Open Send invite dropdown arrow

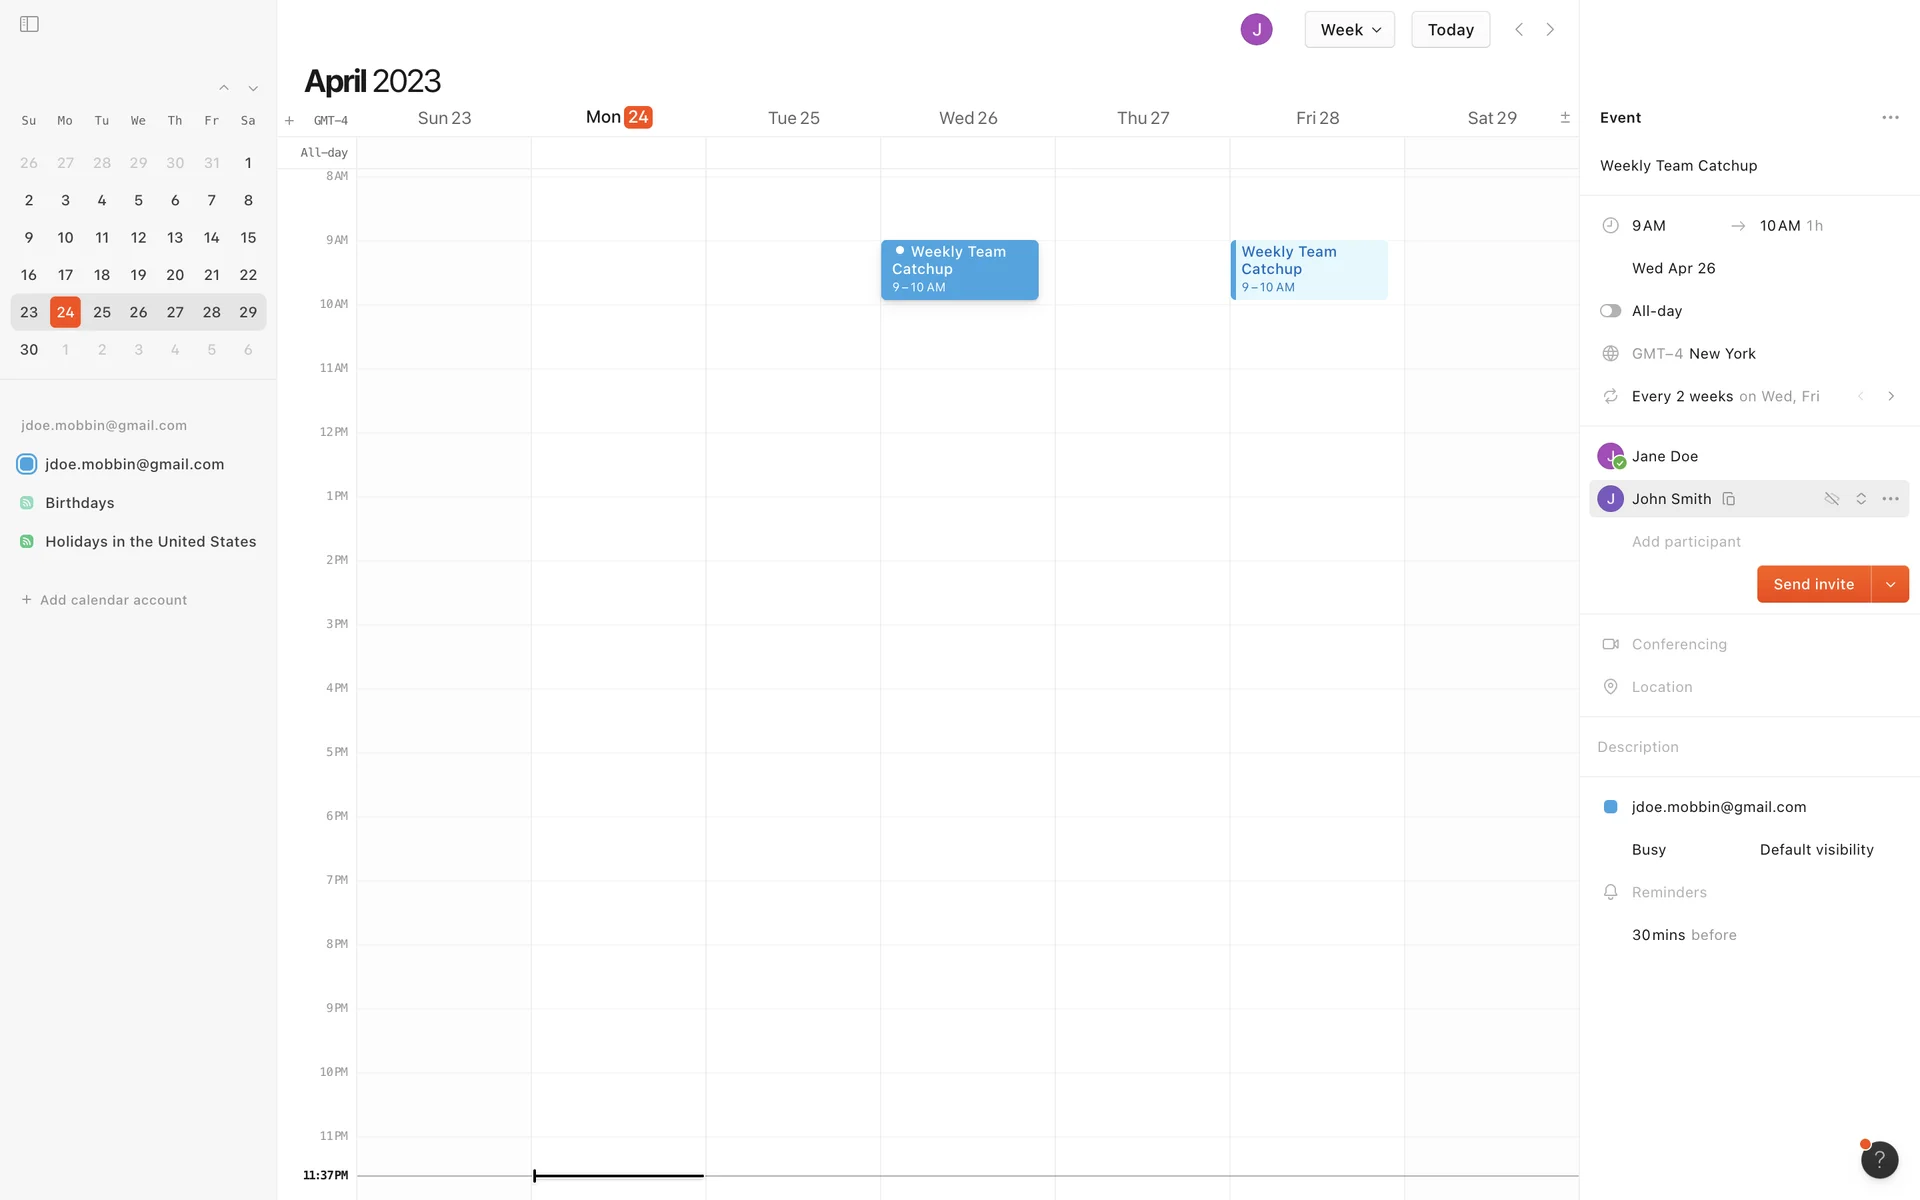click(1890, 585)
